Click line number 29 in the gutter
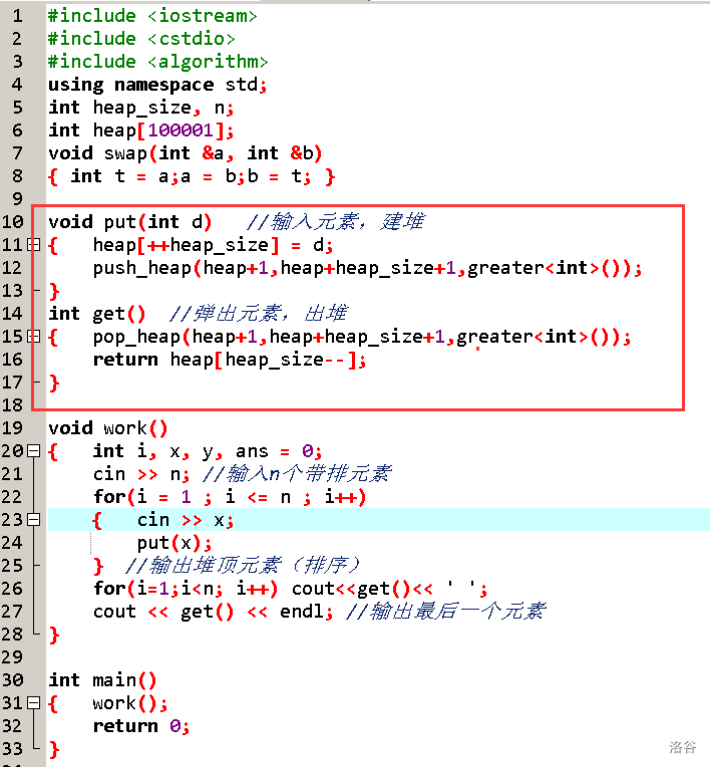This screenshot has height=767, width=710. [x=12, y=657]
